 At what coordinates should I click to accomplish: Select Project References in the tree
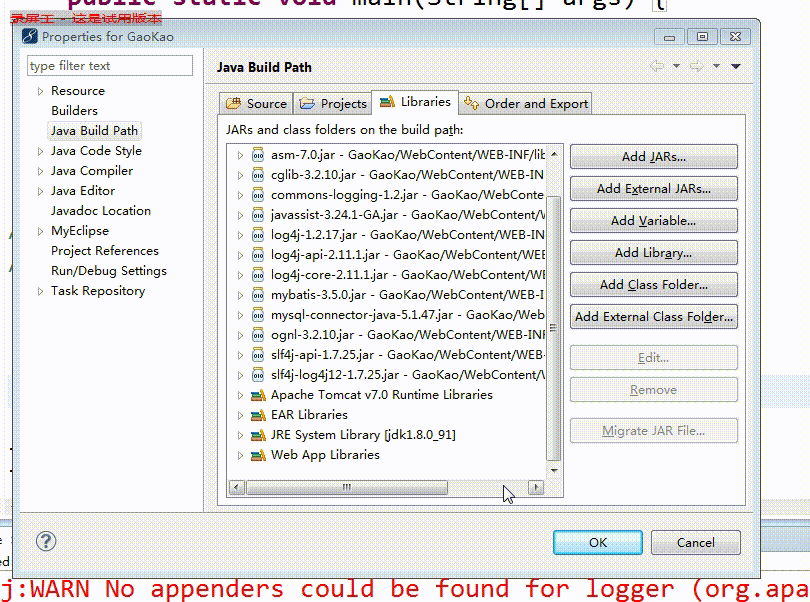coord(105,251)
